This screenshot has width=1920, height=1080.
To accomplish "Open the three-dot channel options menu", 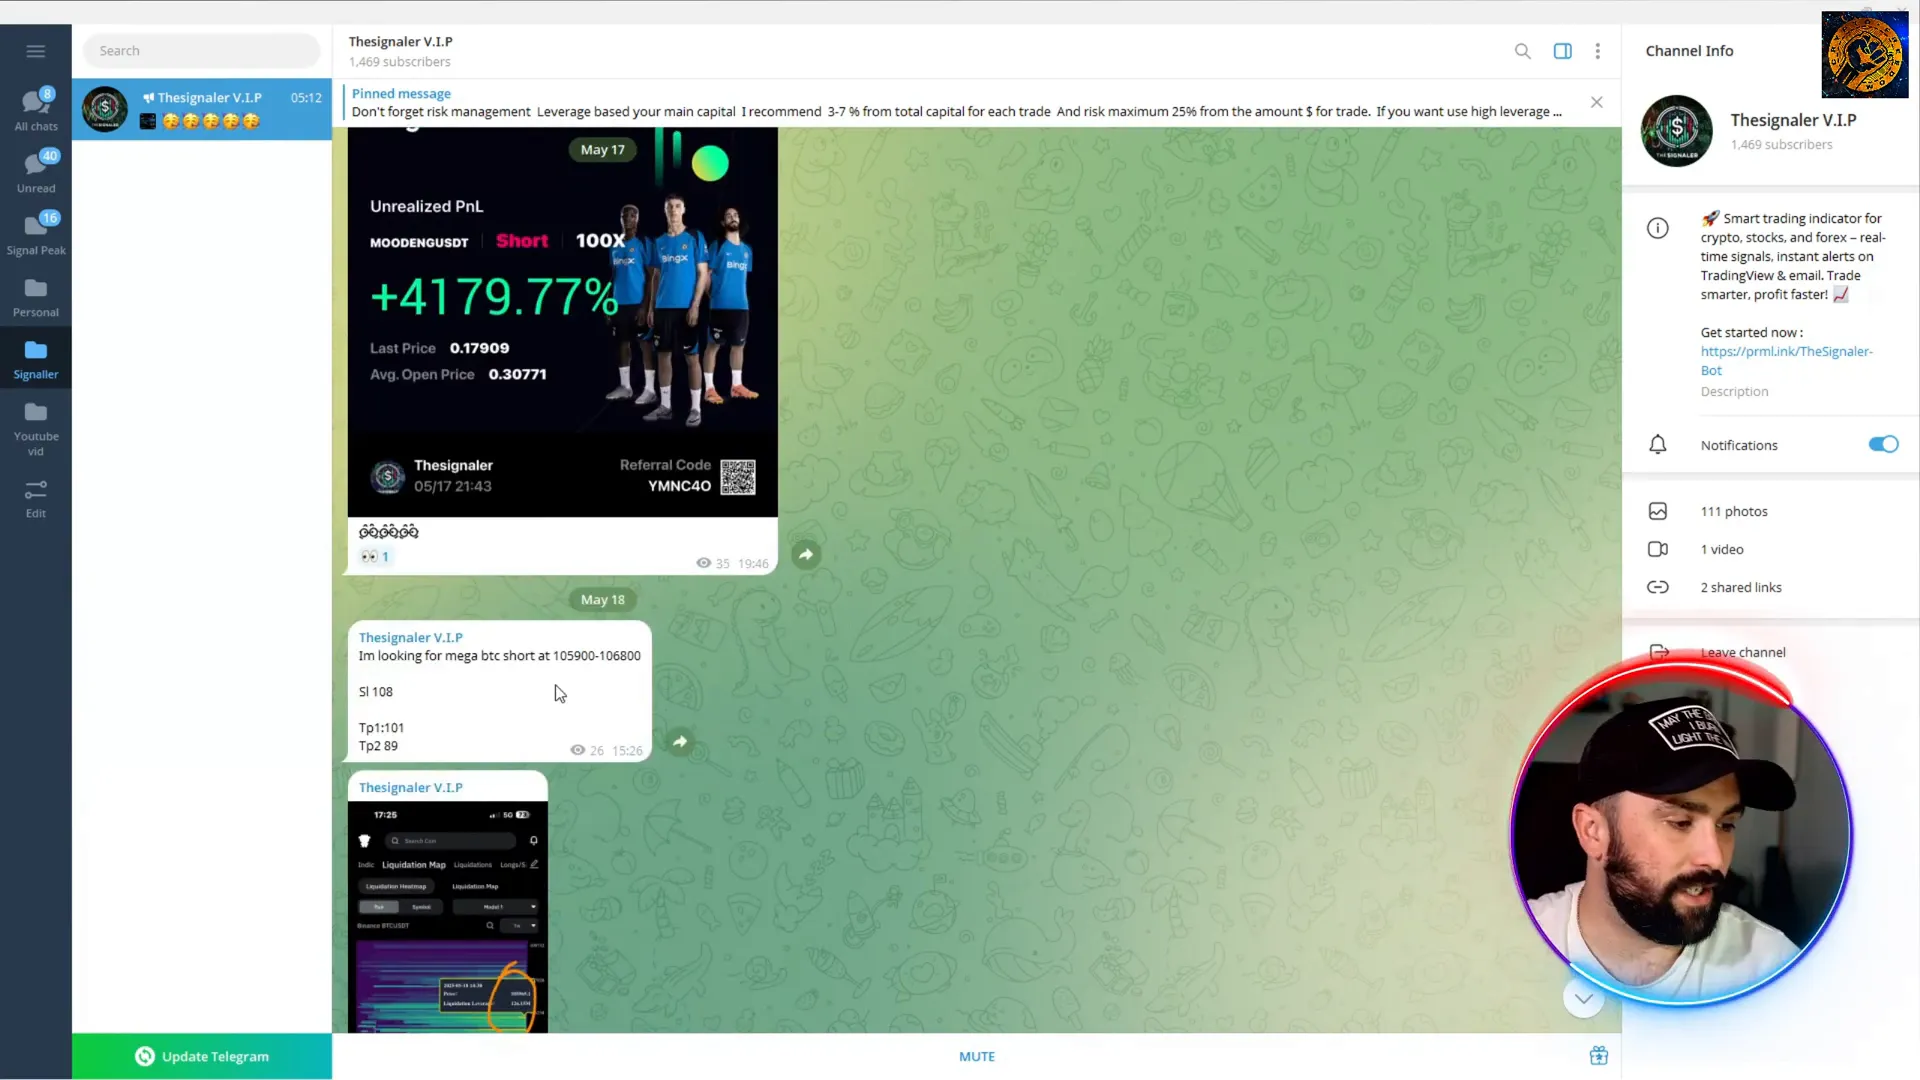I will point(1598,51).
